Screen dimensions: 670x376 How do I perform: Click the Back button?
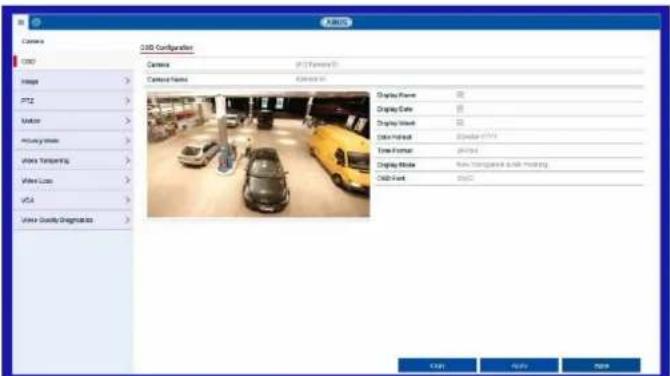601,366
